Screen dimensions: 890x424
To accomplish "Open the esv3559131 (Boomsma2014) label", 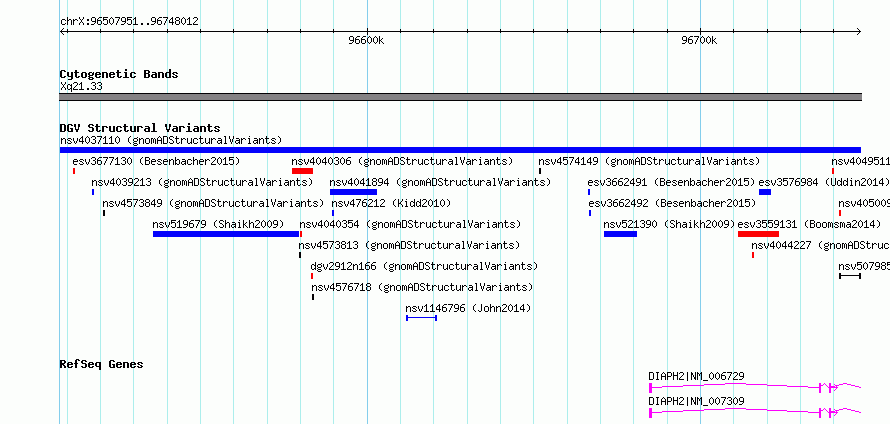I will [x=809, y=224].
